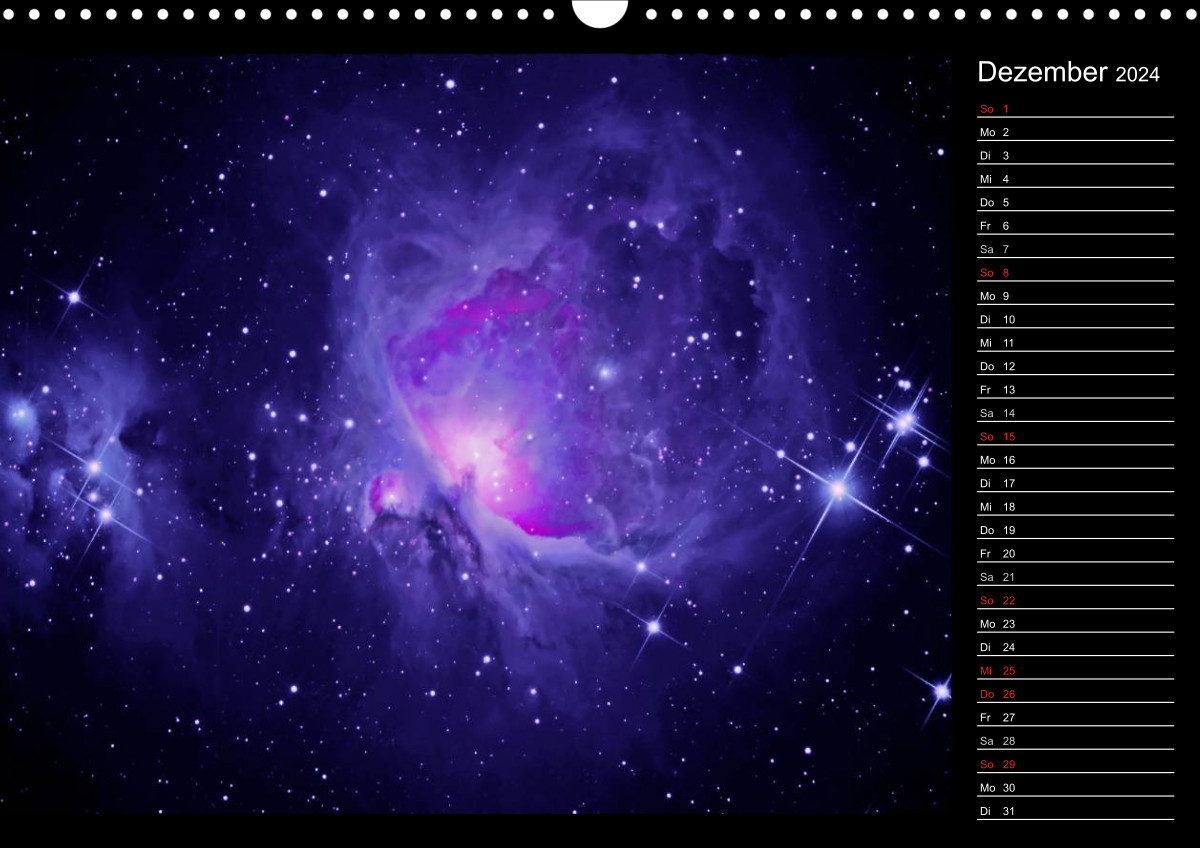Screen dimensions: 1200x848
Task: Select the Di 3 date row
Action: (1075, 155)
